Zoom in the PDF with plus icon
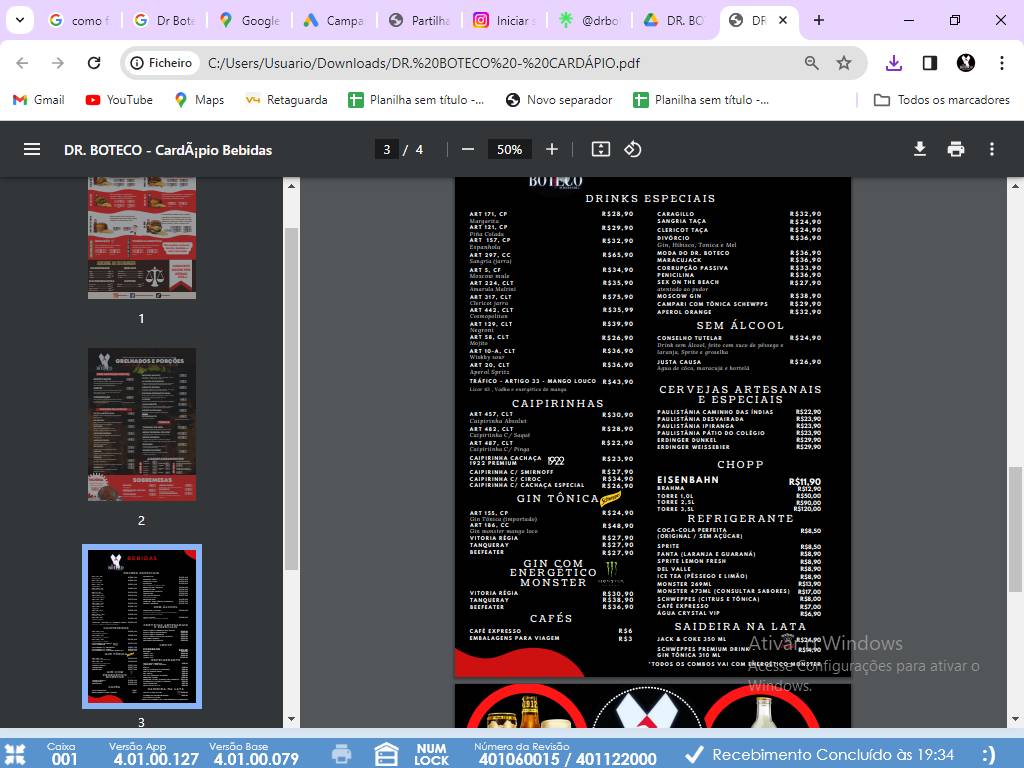This screenshot has height=768, width=1024. (552, 150)
